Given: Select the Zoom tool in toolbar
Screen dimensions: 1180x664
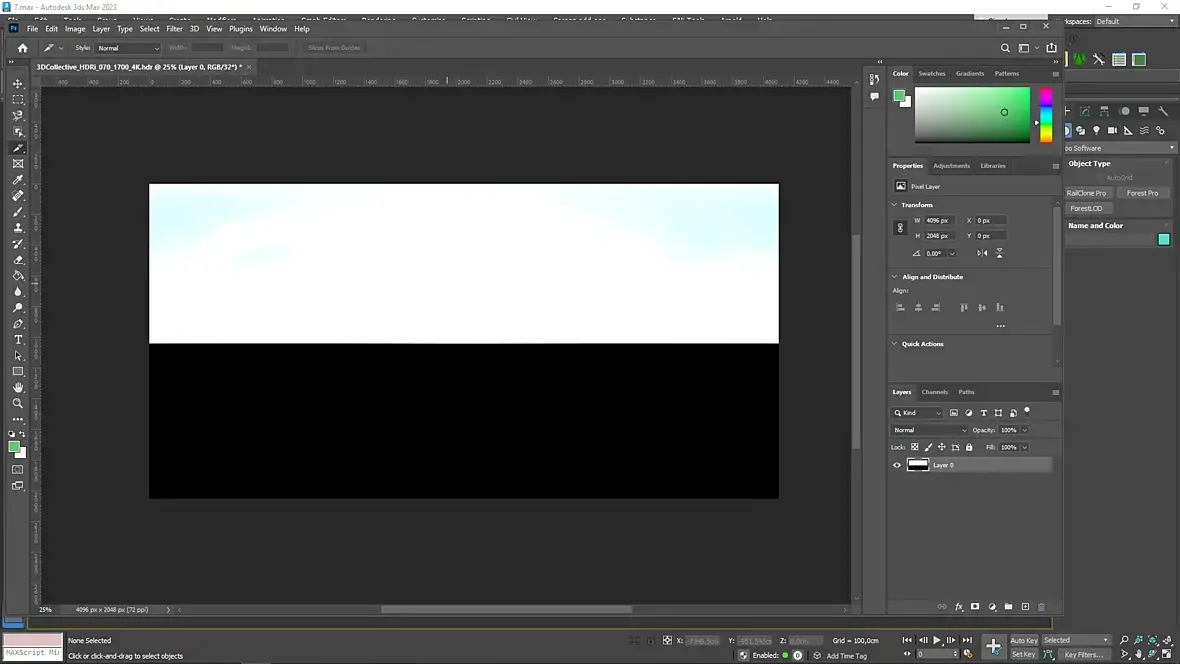Looking at the screenshot, I should (x=18, y=404).
